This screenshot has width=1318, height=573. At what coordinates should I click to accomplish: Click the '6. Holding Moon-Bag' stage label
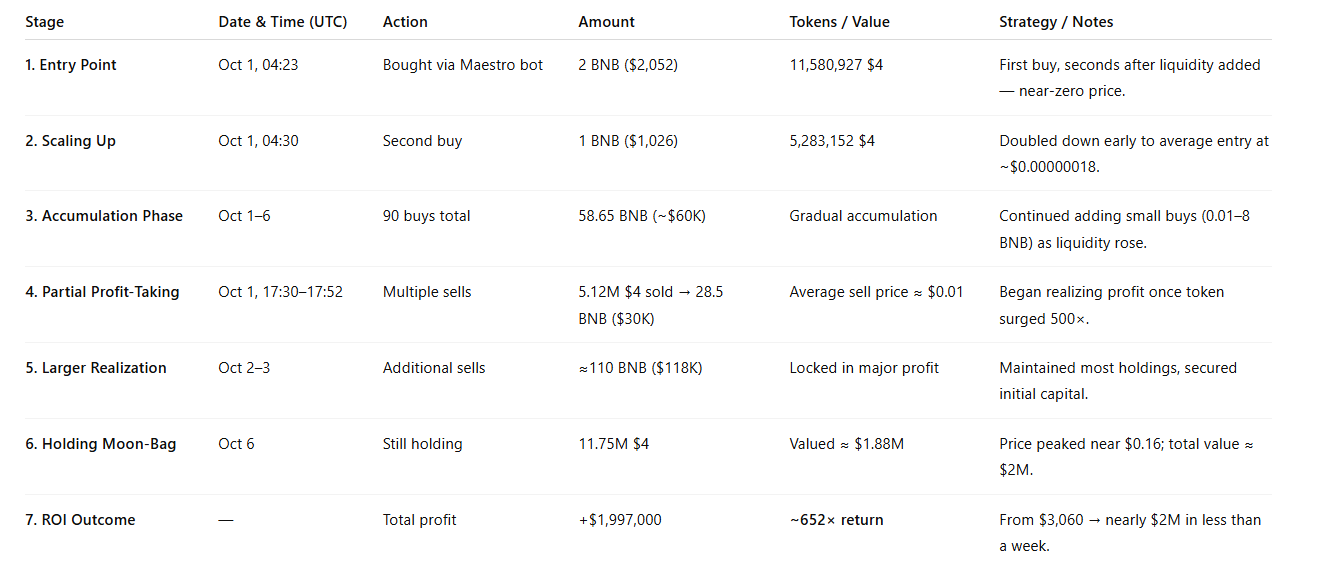pyautogui.click(x=101, y=444)
